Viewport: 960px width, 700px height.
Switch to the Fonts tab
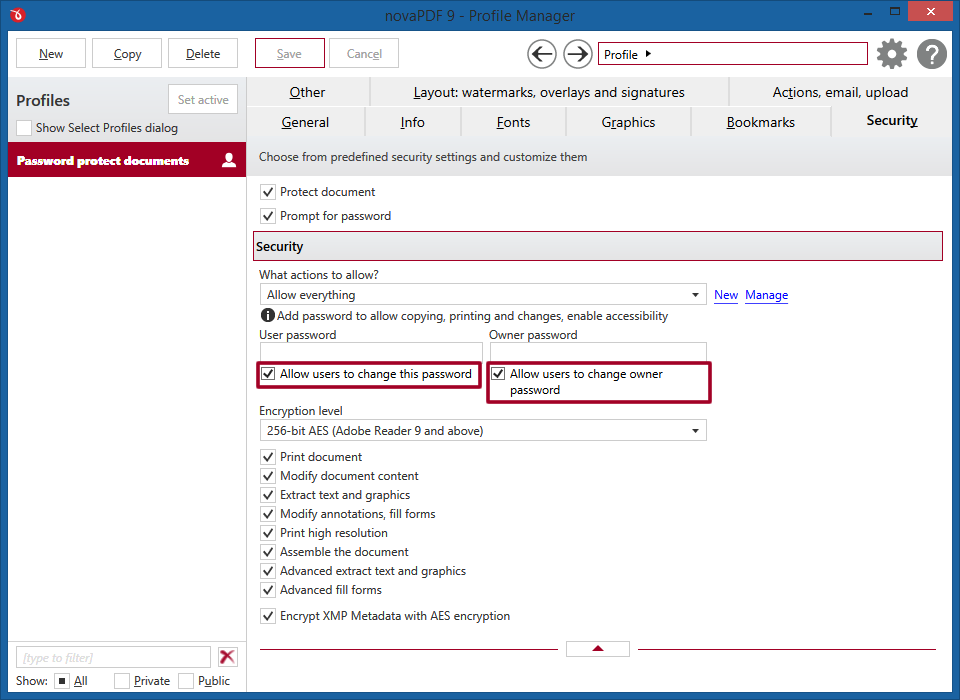point(513,122)
